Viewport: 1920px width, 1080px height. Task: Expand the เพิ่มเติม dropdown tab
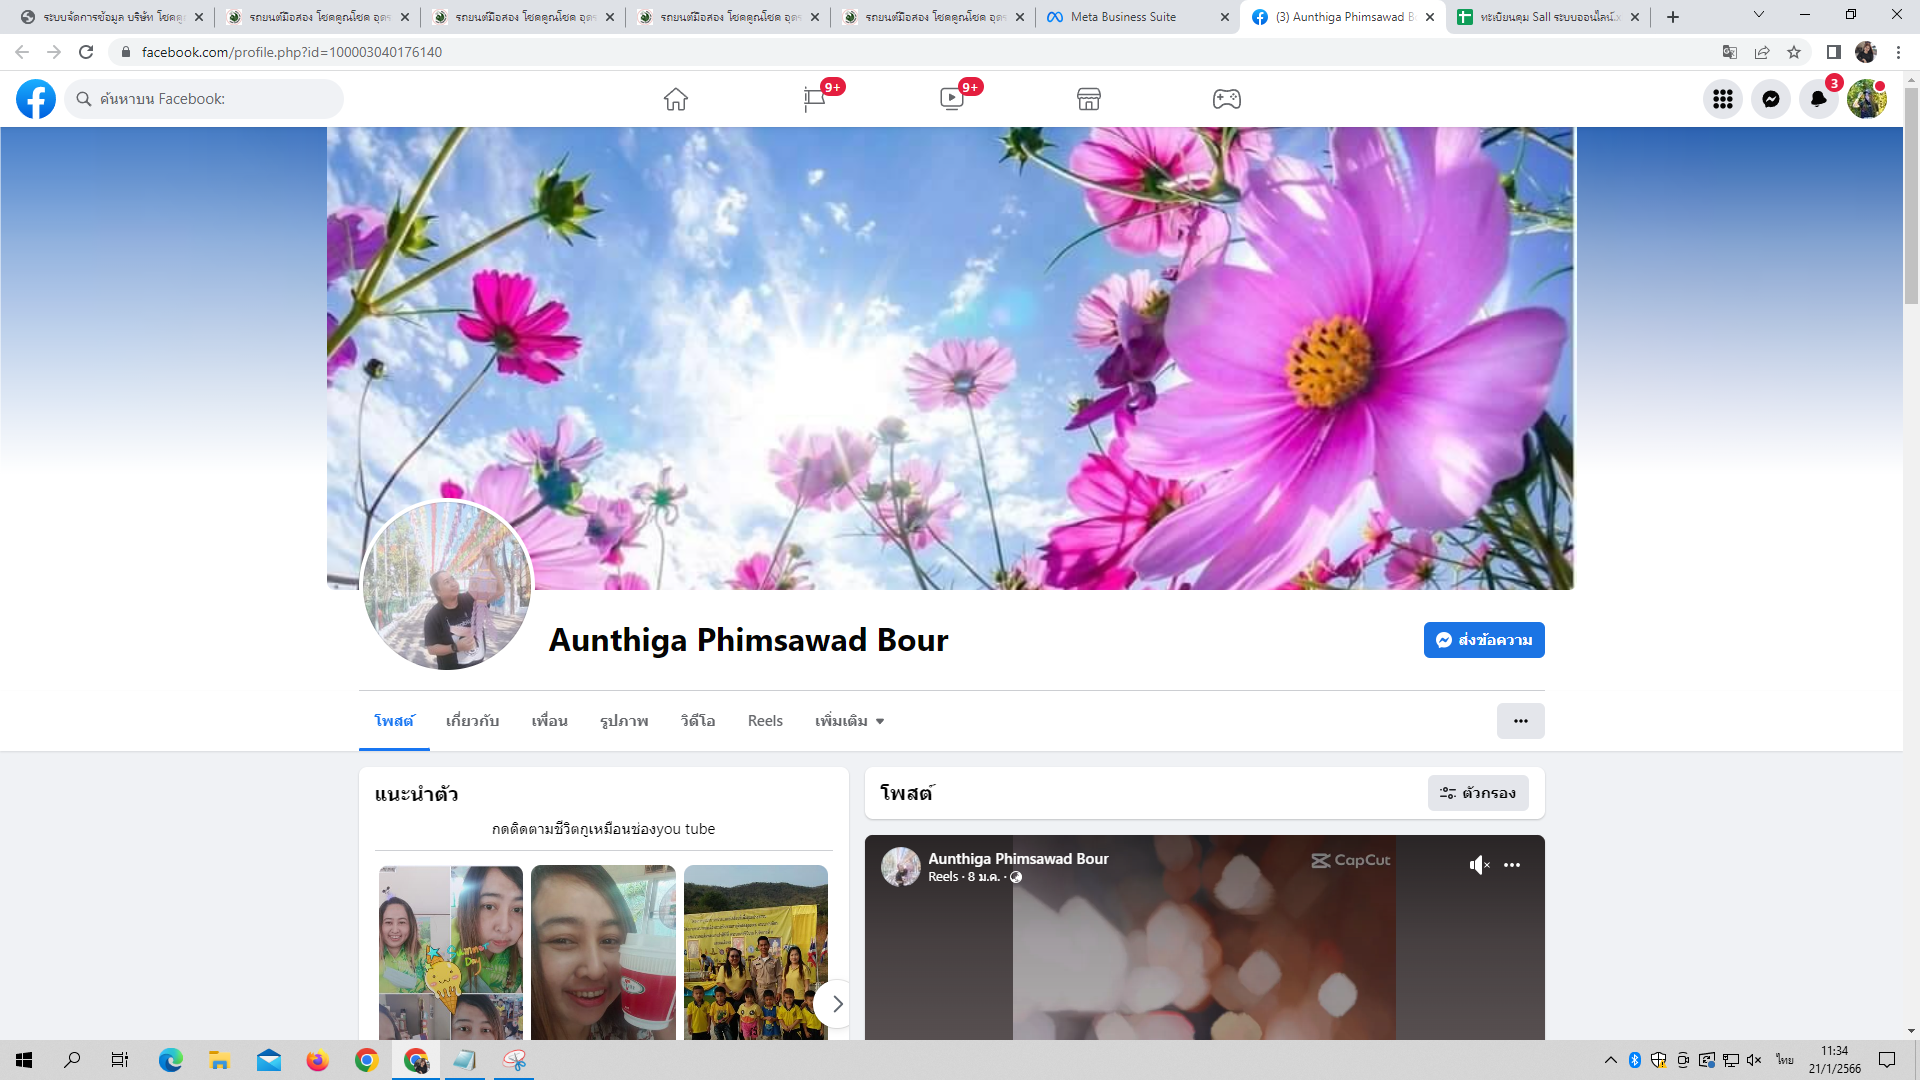(x=849, y=721)
